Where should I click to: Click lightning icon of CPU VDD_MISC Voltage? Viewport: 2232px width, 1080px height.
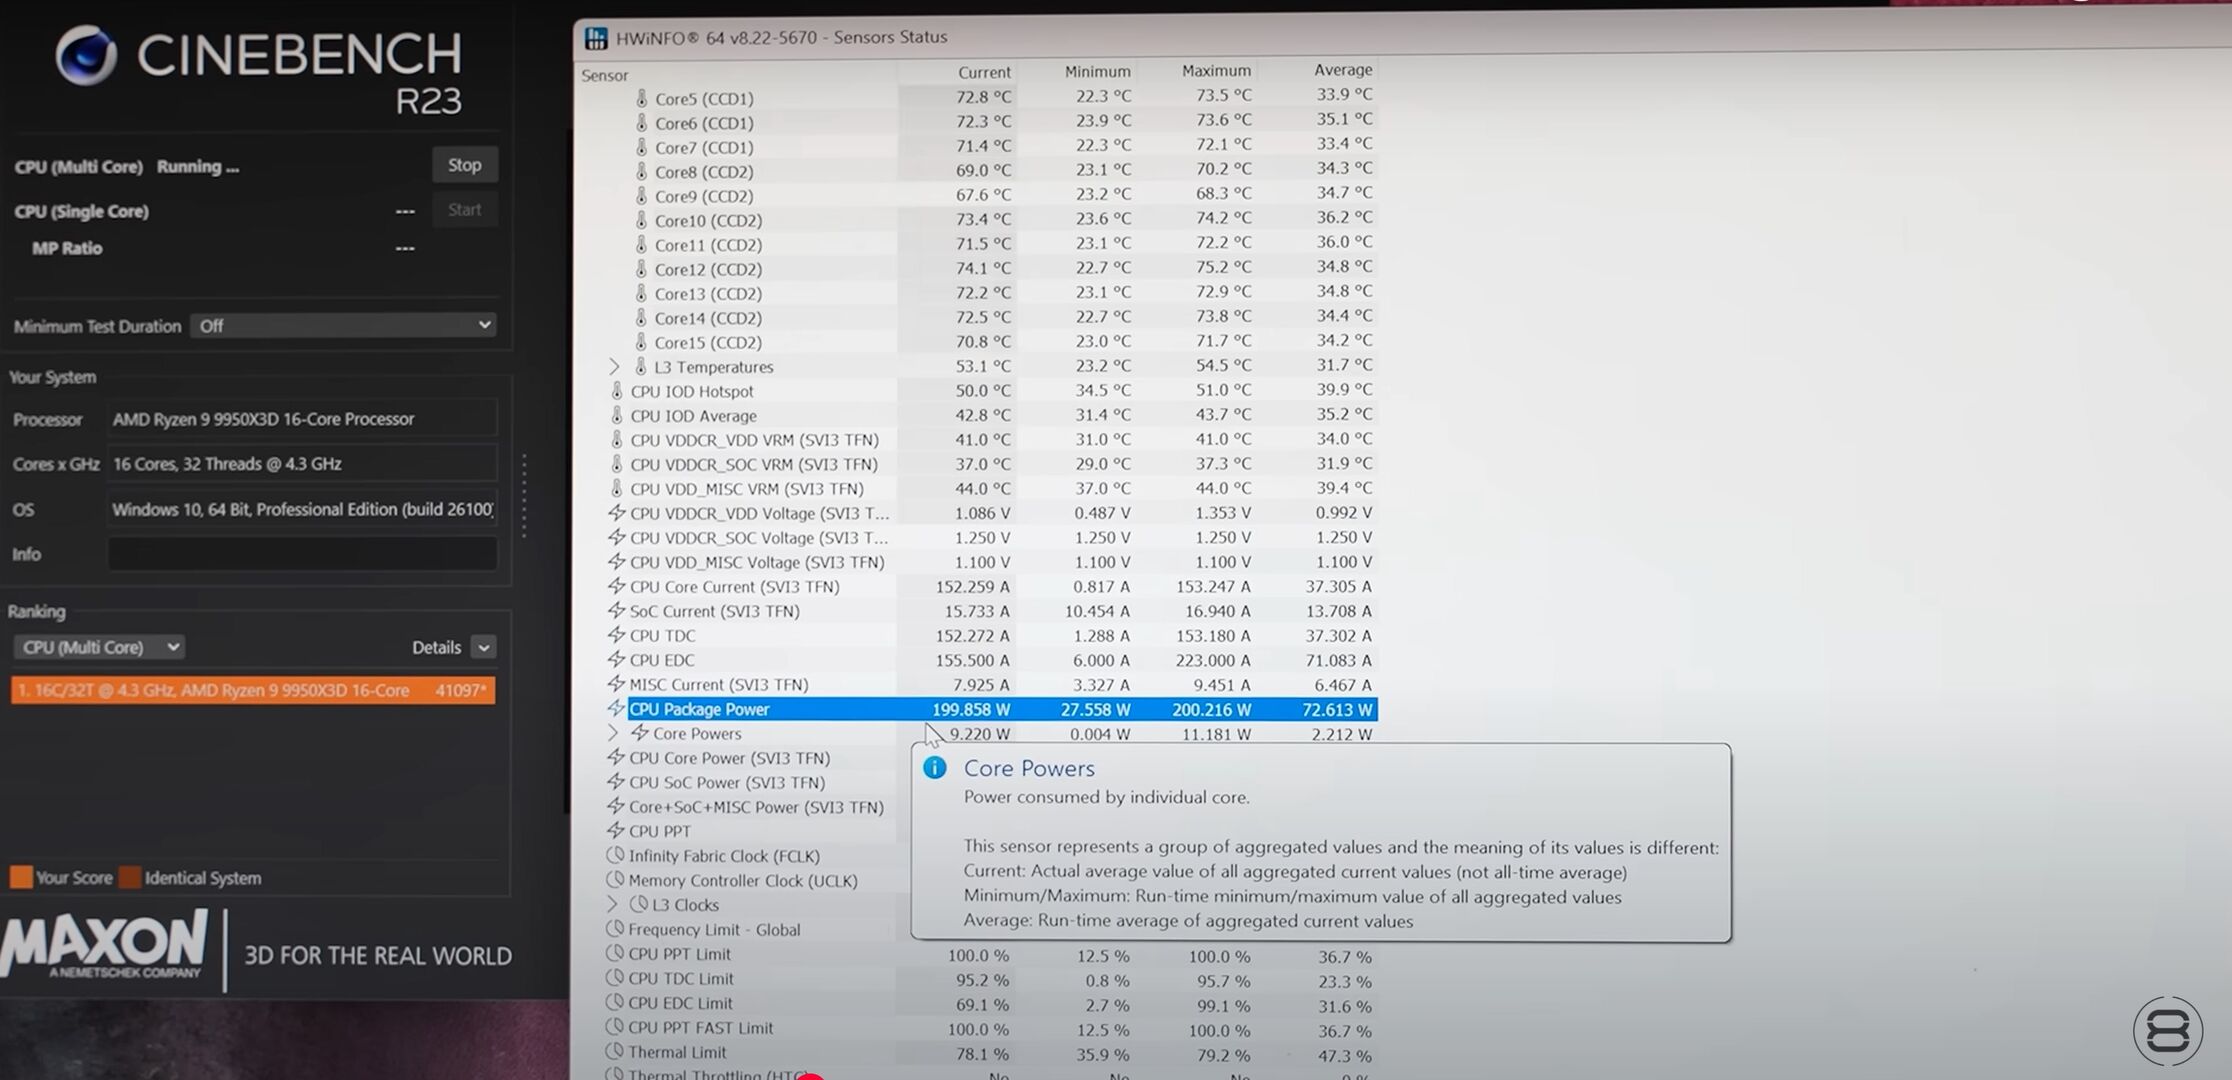(x=617, y=561)
